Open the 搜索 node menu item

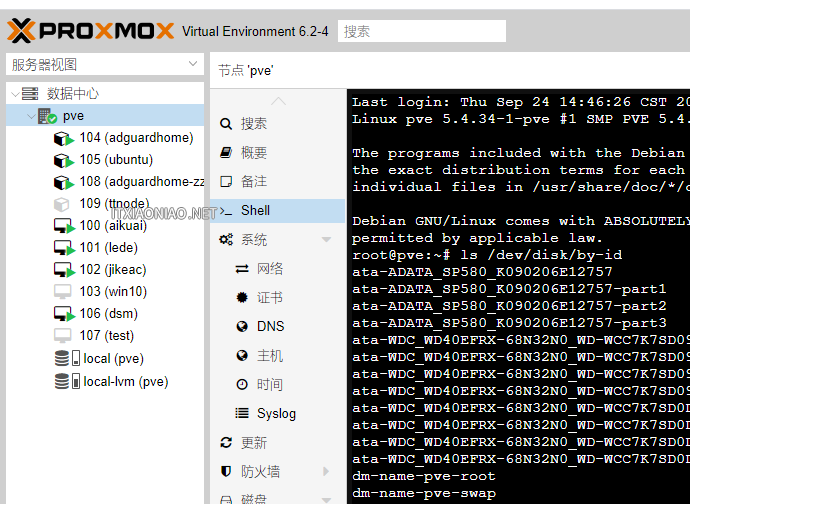pyautogui.click(x=278, y=124)
